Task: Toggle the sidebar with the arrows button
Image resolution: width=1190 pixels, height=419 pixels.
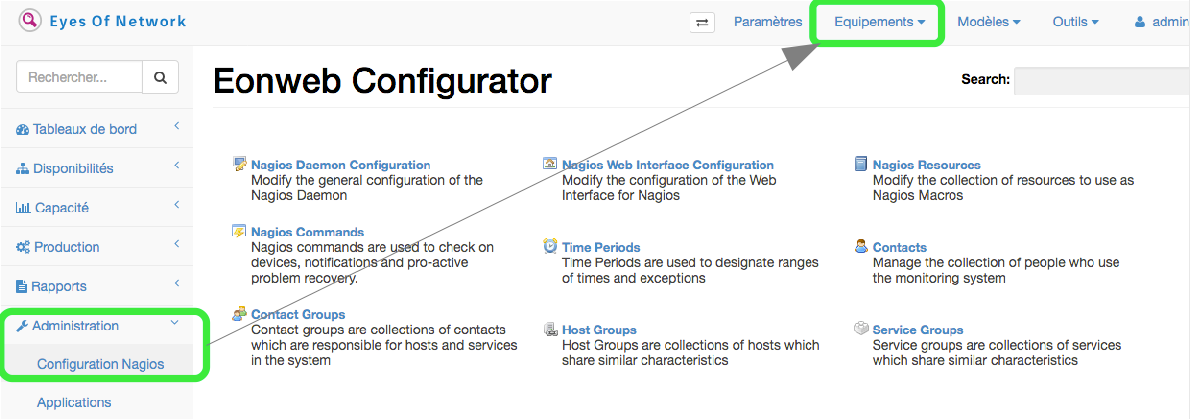Action: point(702,22)
